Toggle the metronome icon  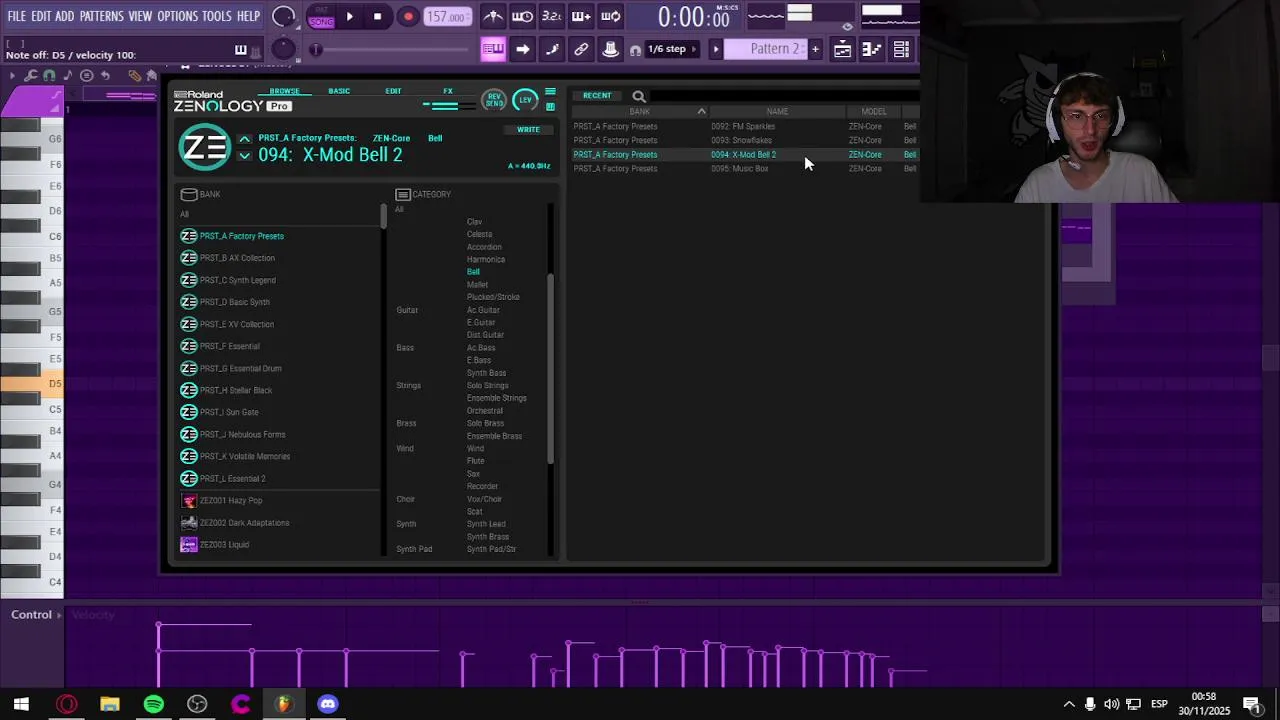[493, 16]
